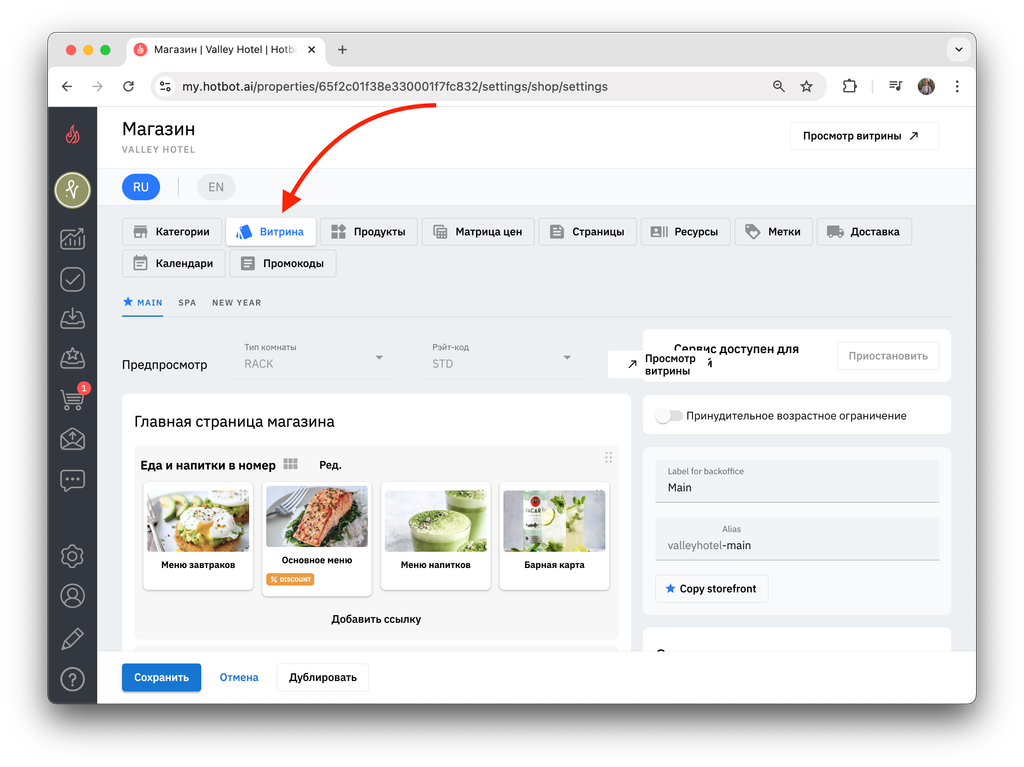The image size is (1024, 767).
Task: Open the analytics chart sidebar icon
Action: point(72,238)
